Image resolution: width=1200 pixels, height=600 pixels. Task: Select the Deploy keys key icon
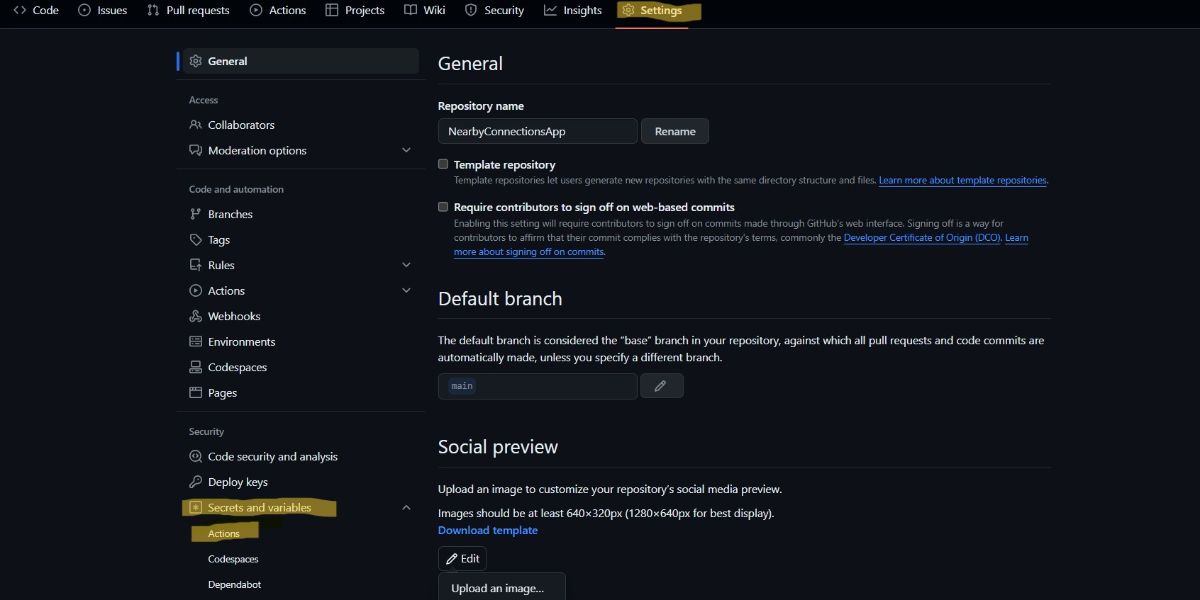pyautogui.click(x=196, y=482)
